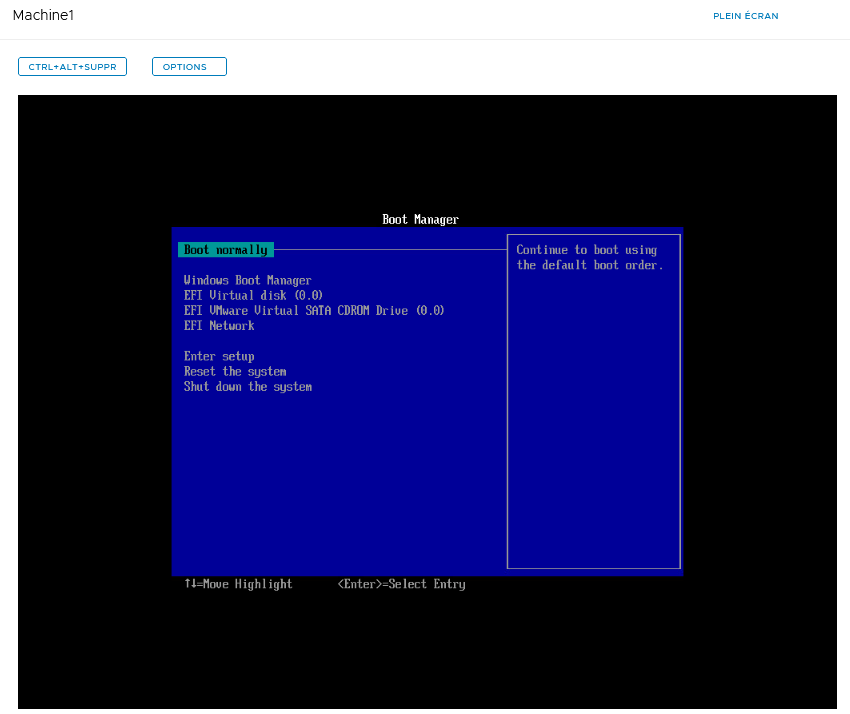Image resolution: width=850 pixels, height=714 pixels.
Task: Click the line right of Boot normally
Action: [x=390, y=250]
